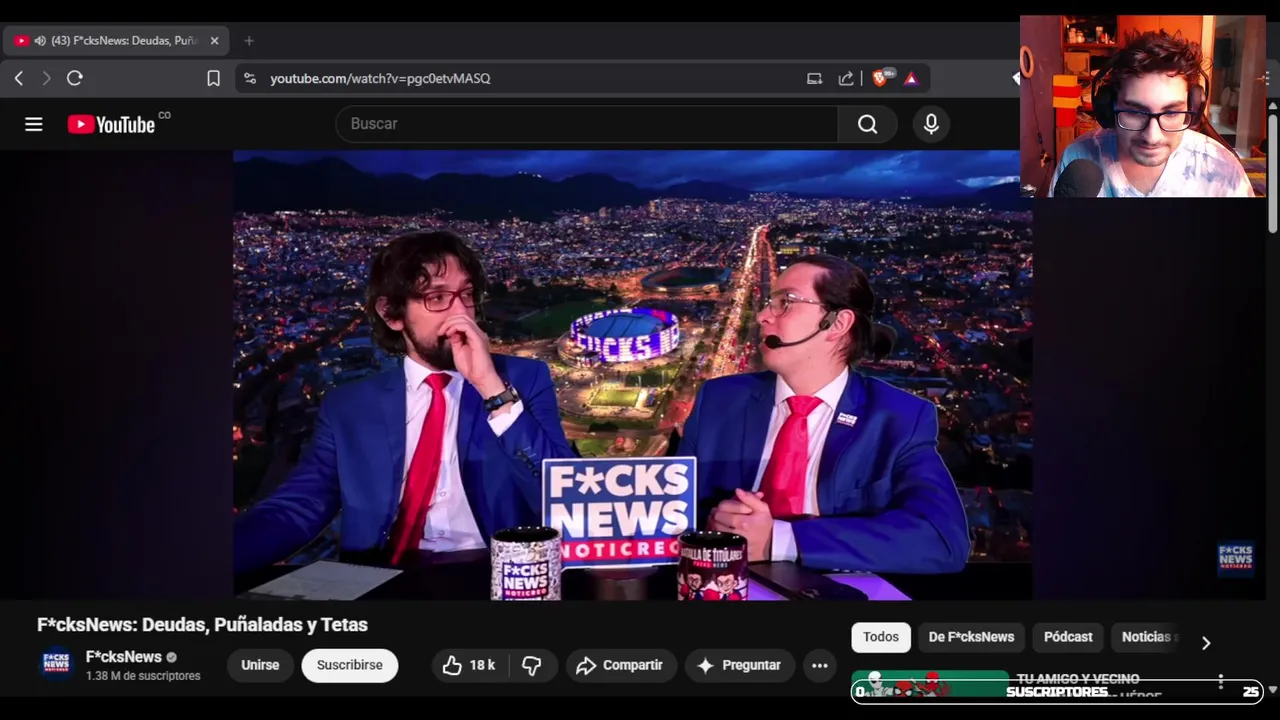Click Suscribirse button
Viewport: 1280px width, 720px height.
coord(350,665)
